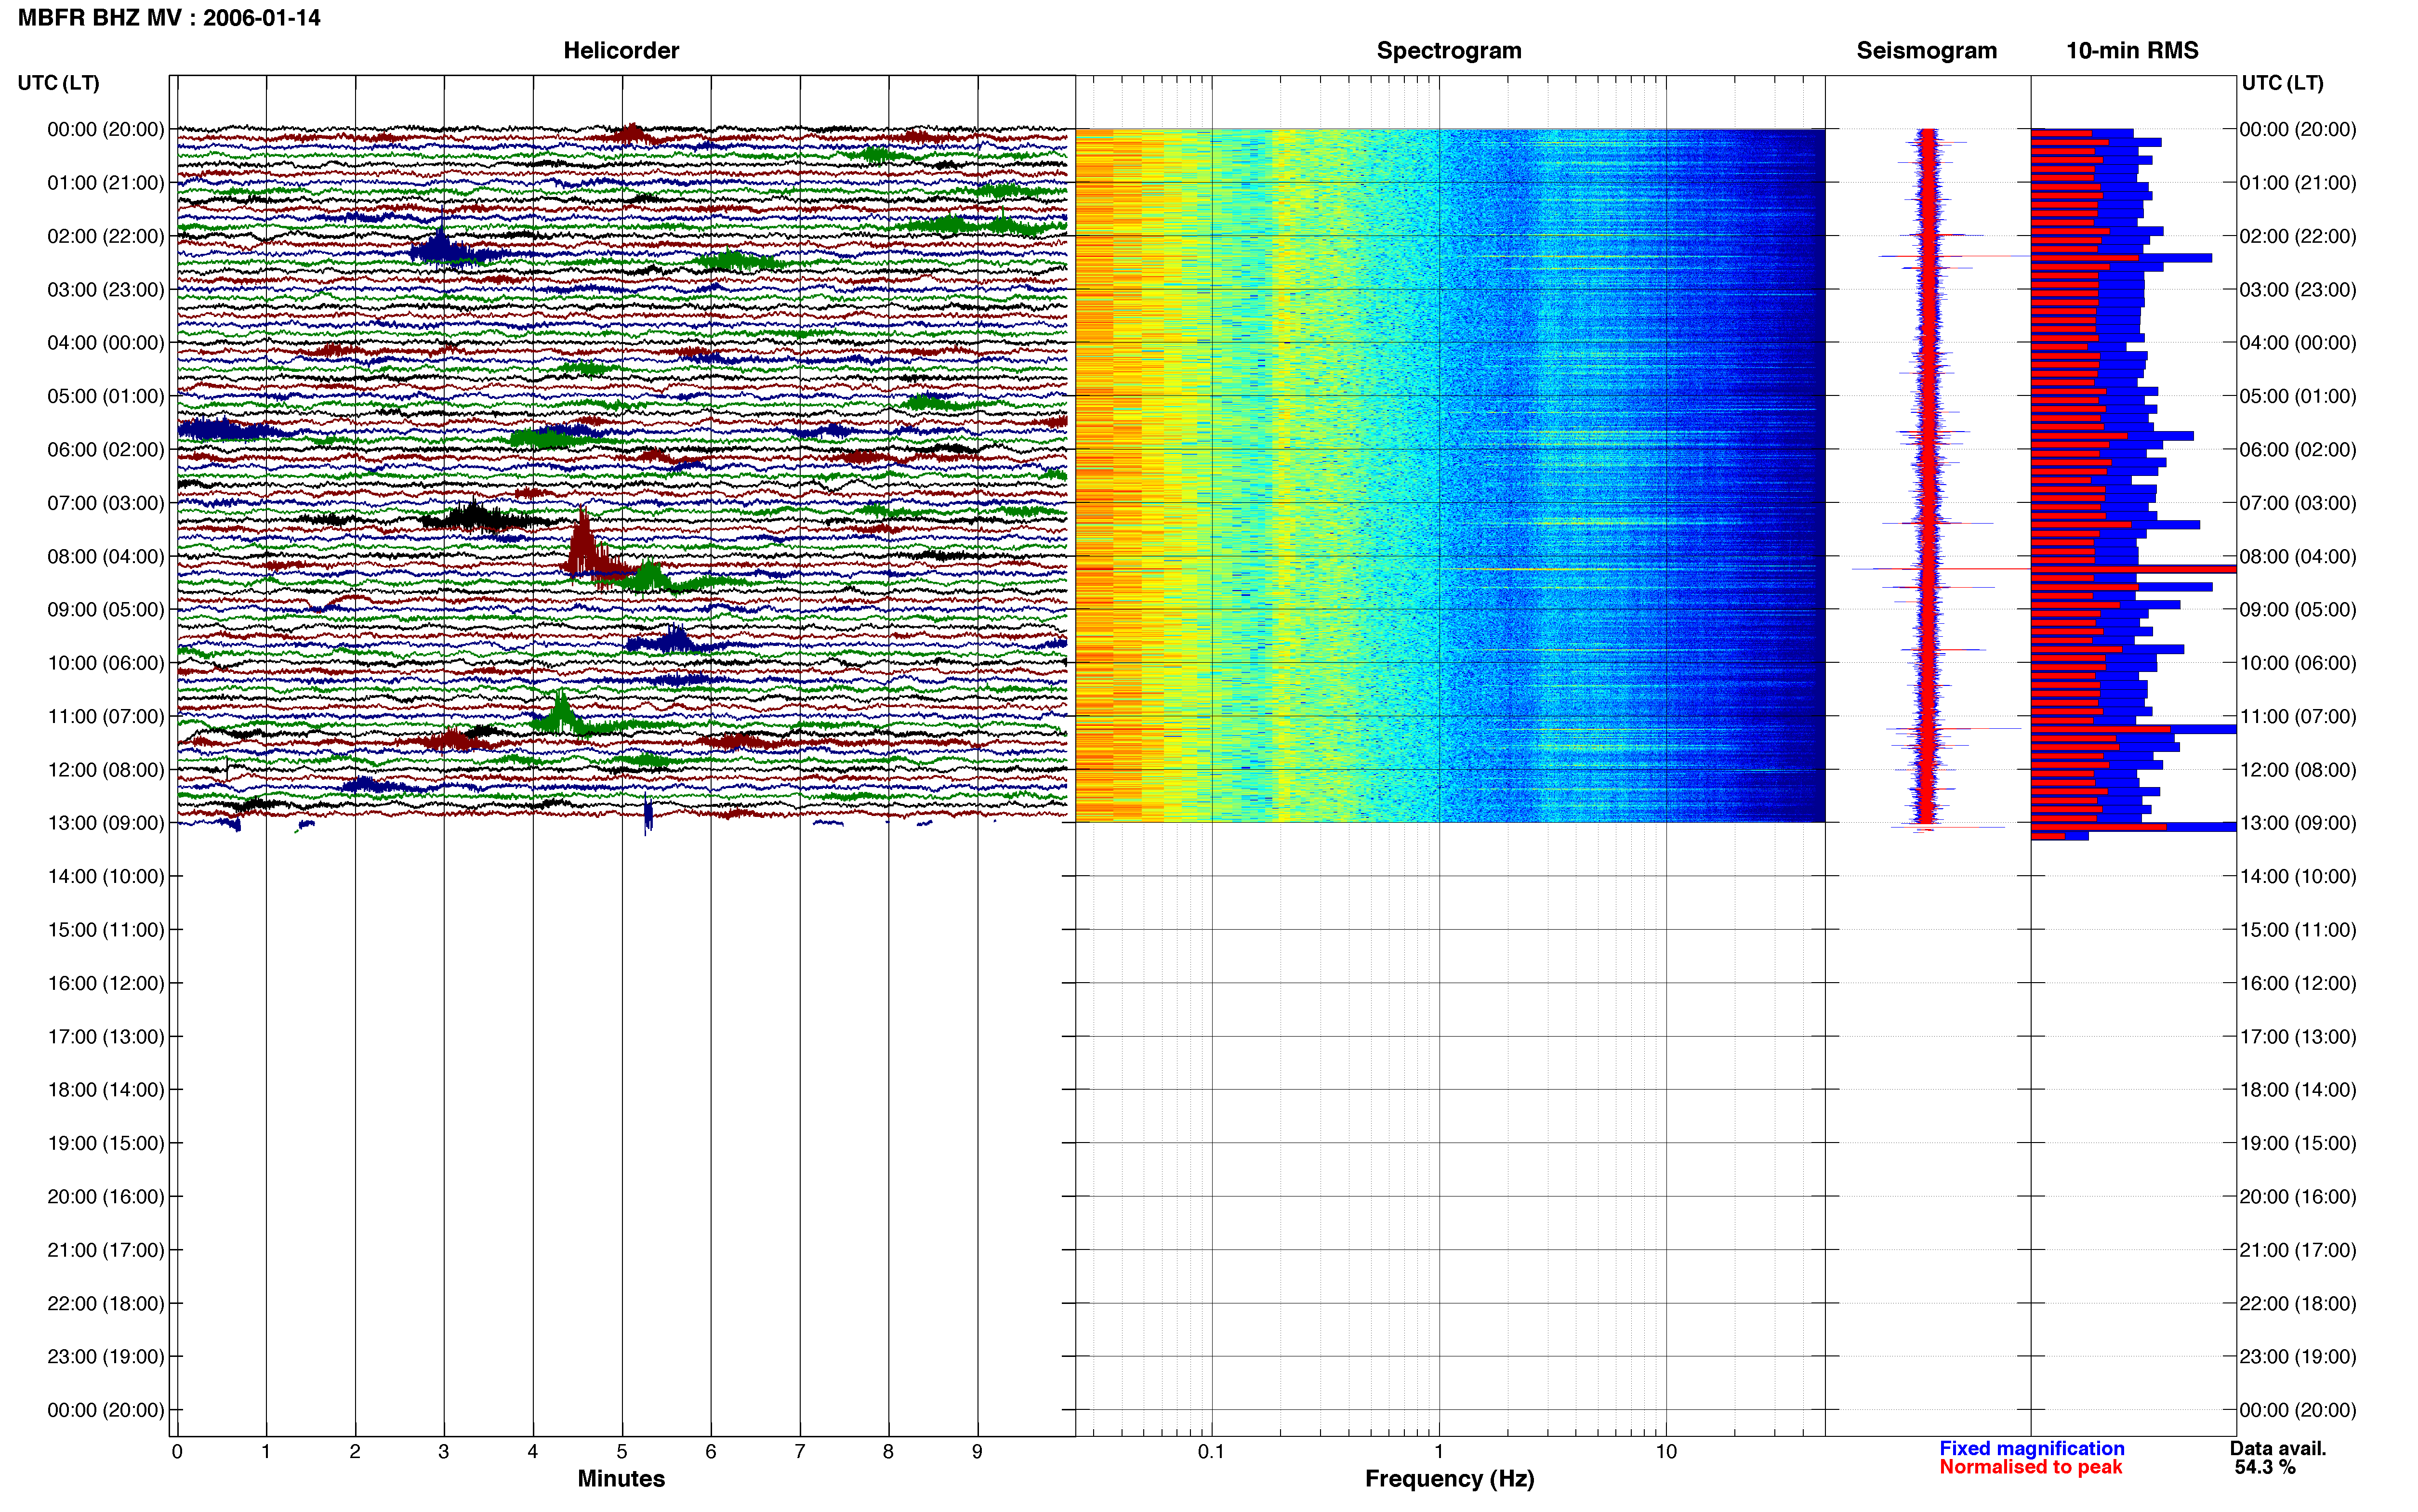Click the Seismogram panel heading
2418x1512 pixels.
coord(1926,50)
